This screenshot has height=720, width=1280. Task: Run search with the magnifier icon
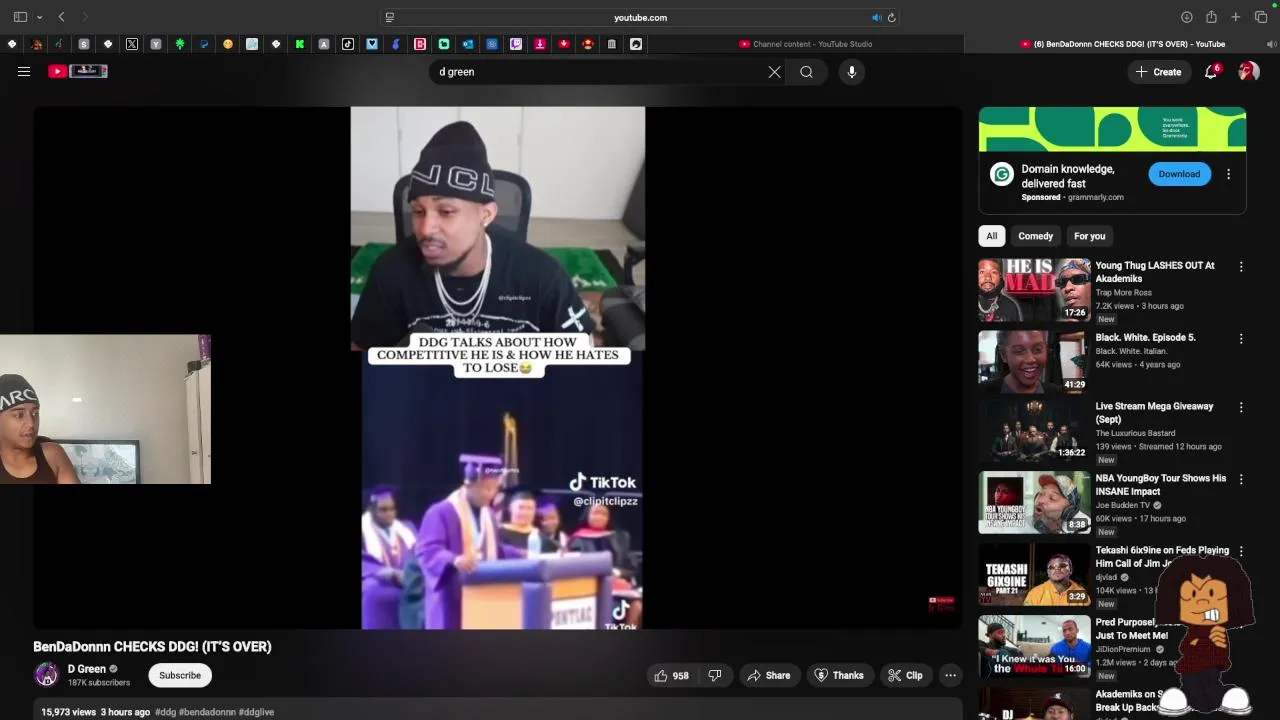[x=806, y=72]
